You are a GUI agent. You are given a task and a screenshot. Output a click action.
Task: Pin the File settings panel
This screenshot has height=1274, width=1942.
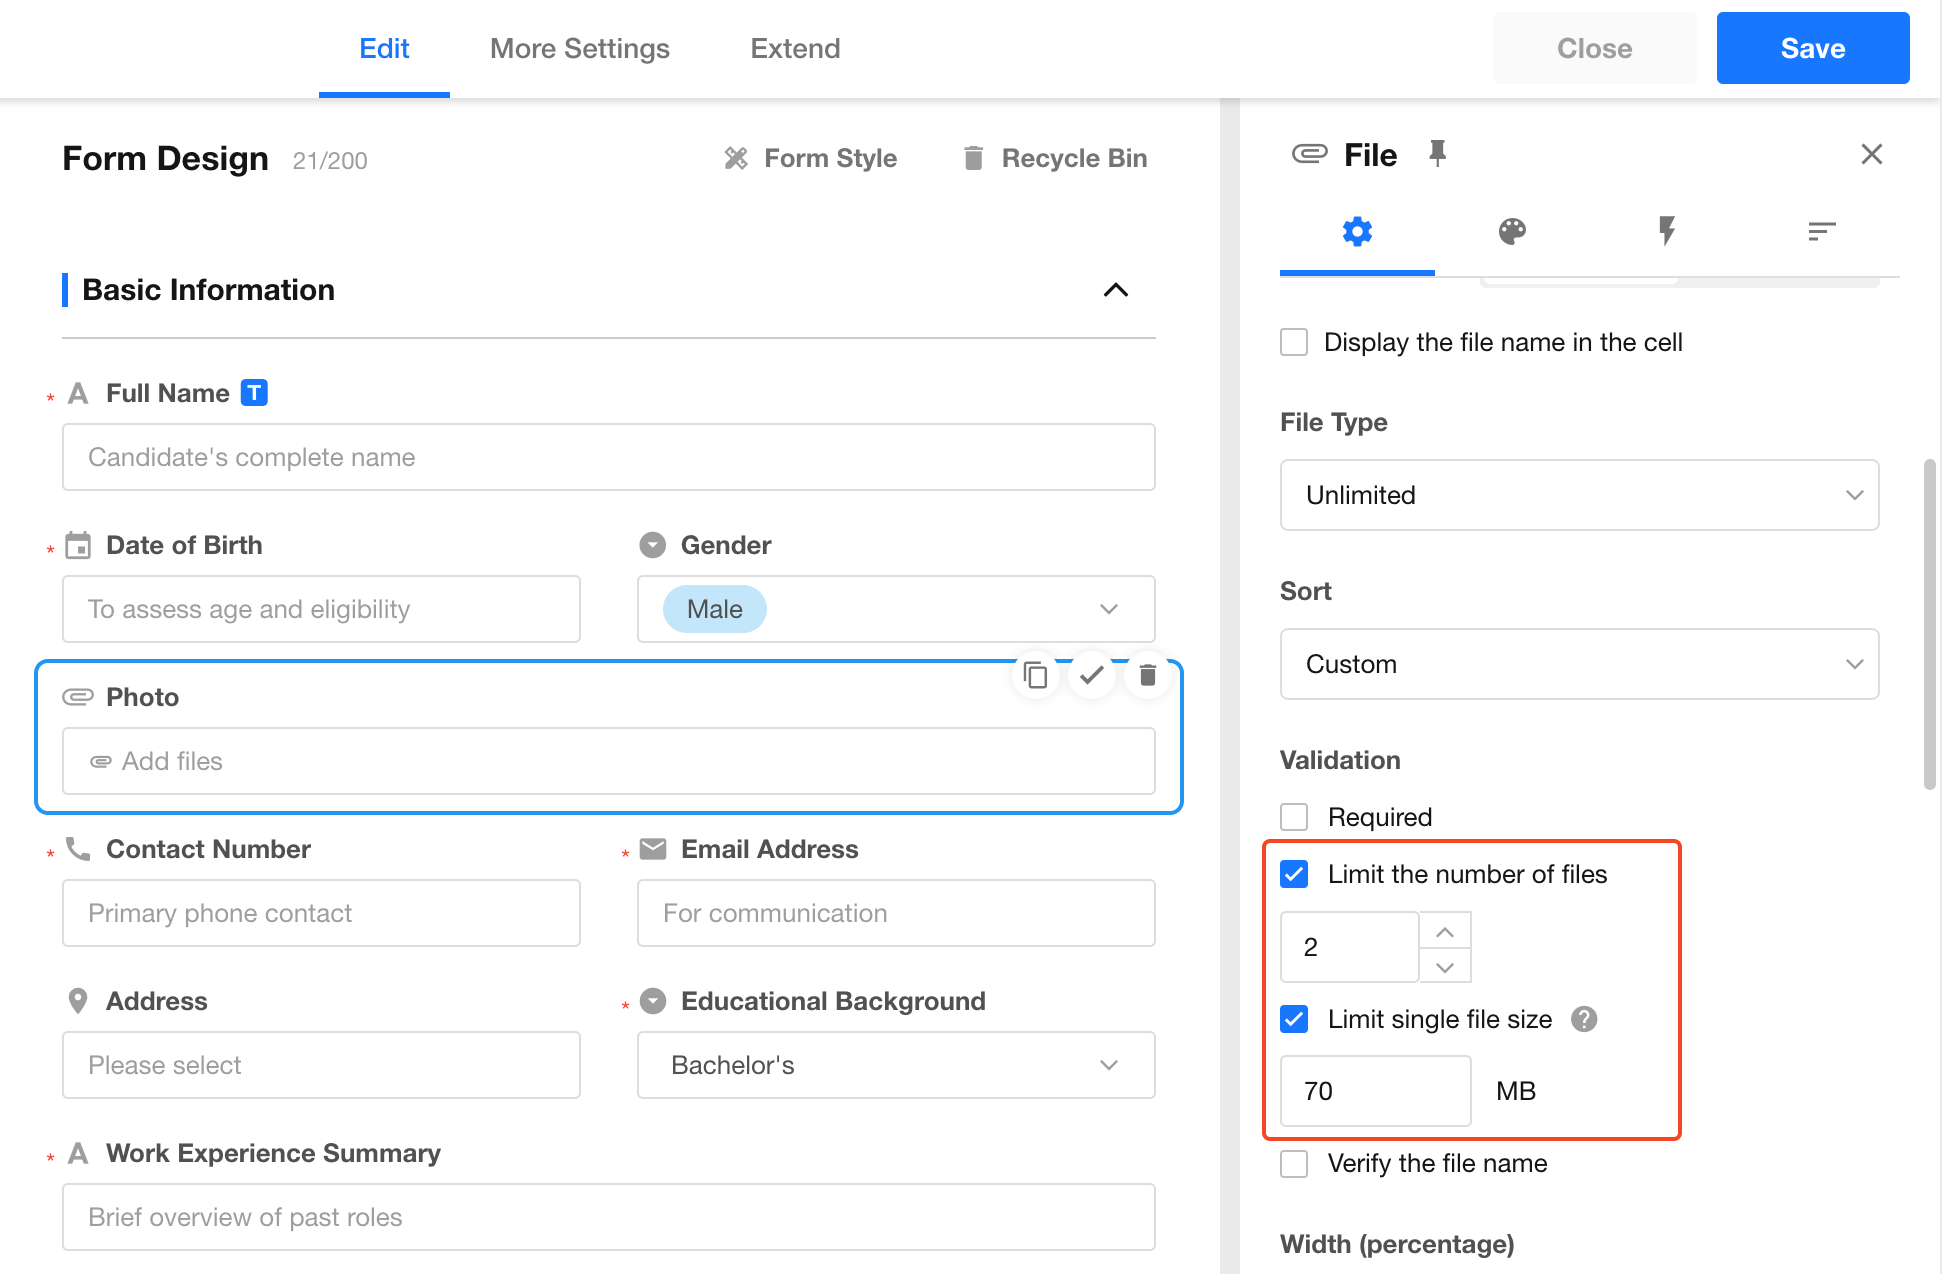pyautogui.click(x=1437, y=154)
